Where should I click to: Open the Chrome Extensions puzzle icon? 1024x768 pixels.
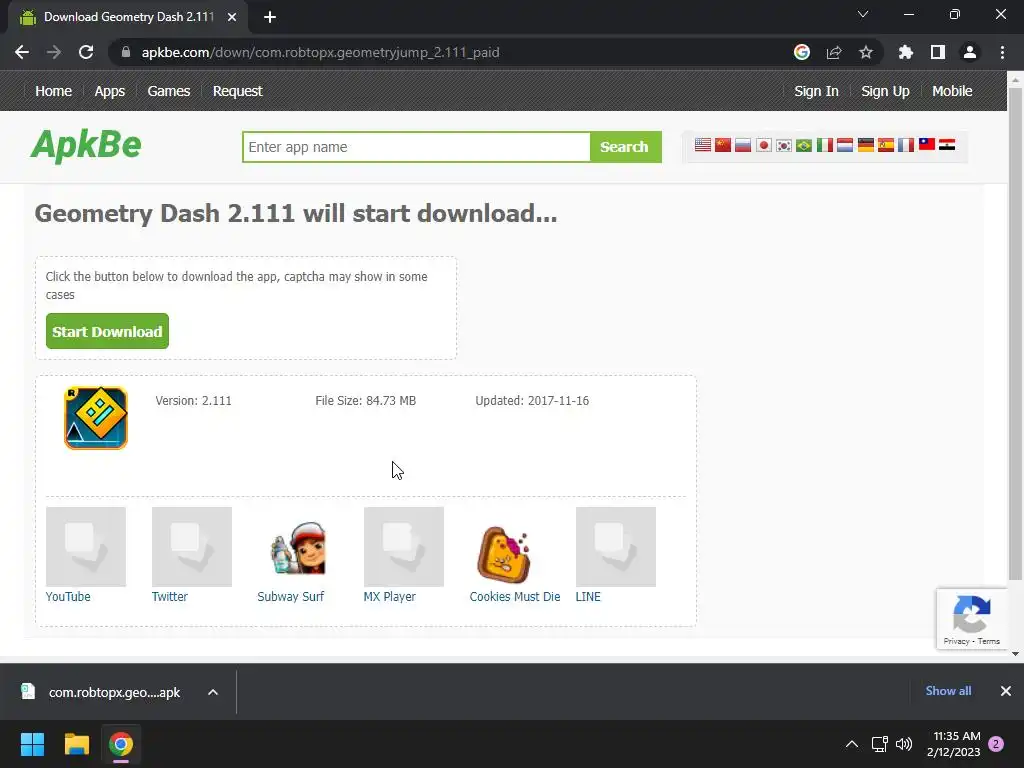pyautogui.click(x=906, y=52)
